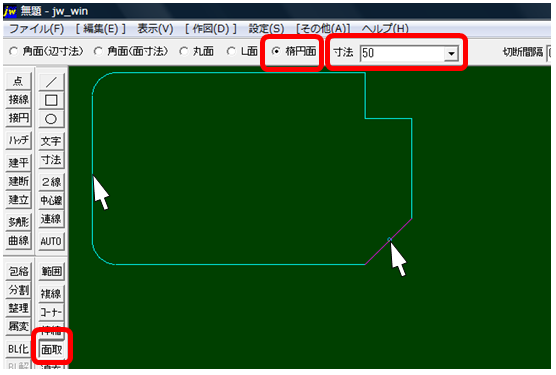Select the circle (○) drawing tool
Screen dimensions: 556x375
51,119
